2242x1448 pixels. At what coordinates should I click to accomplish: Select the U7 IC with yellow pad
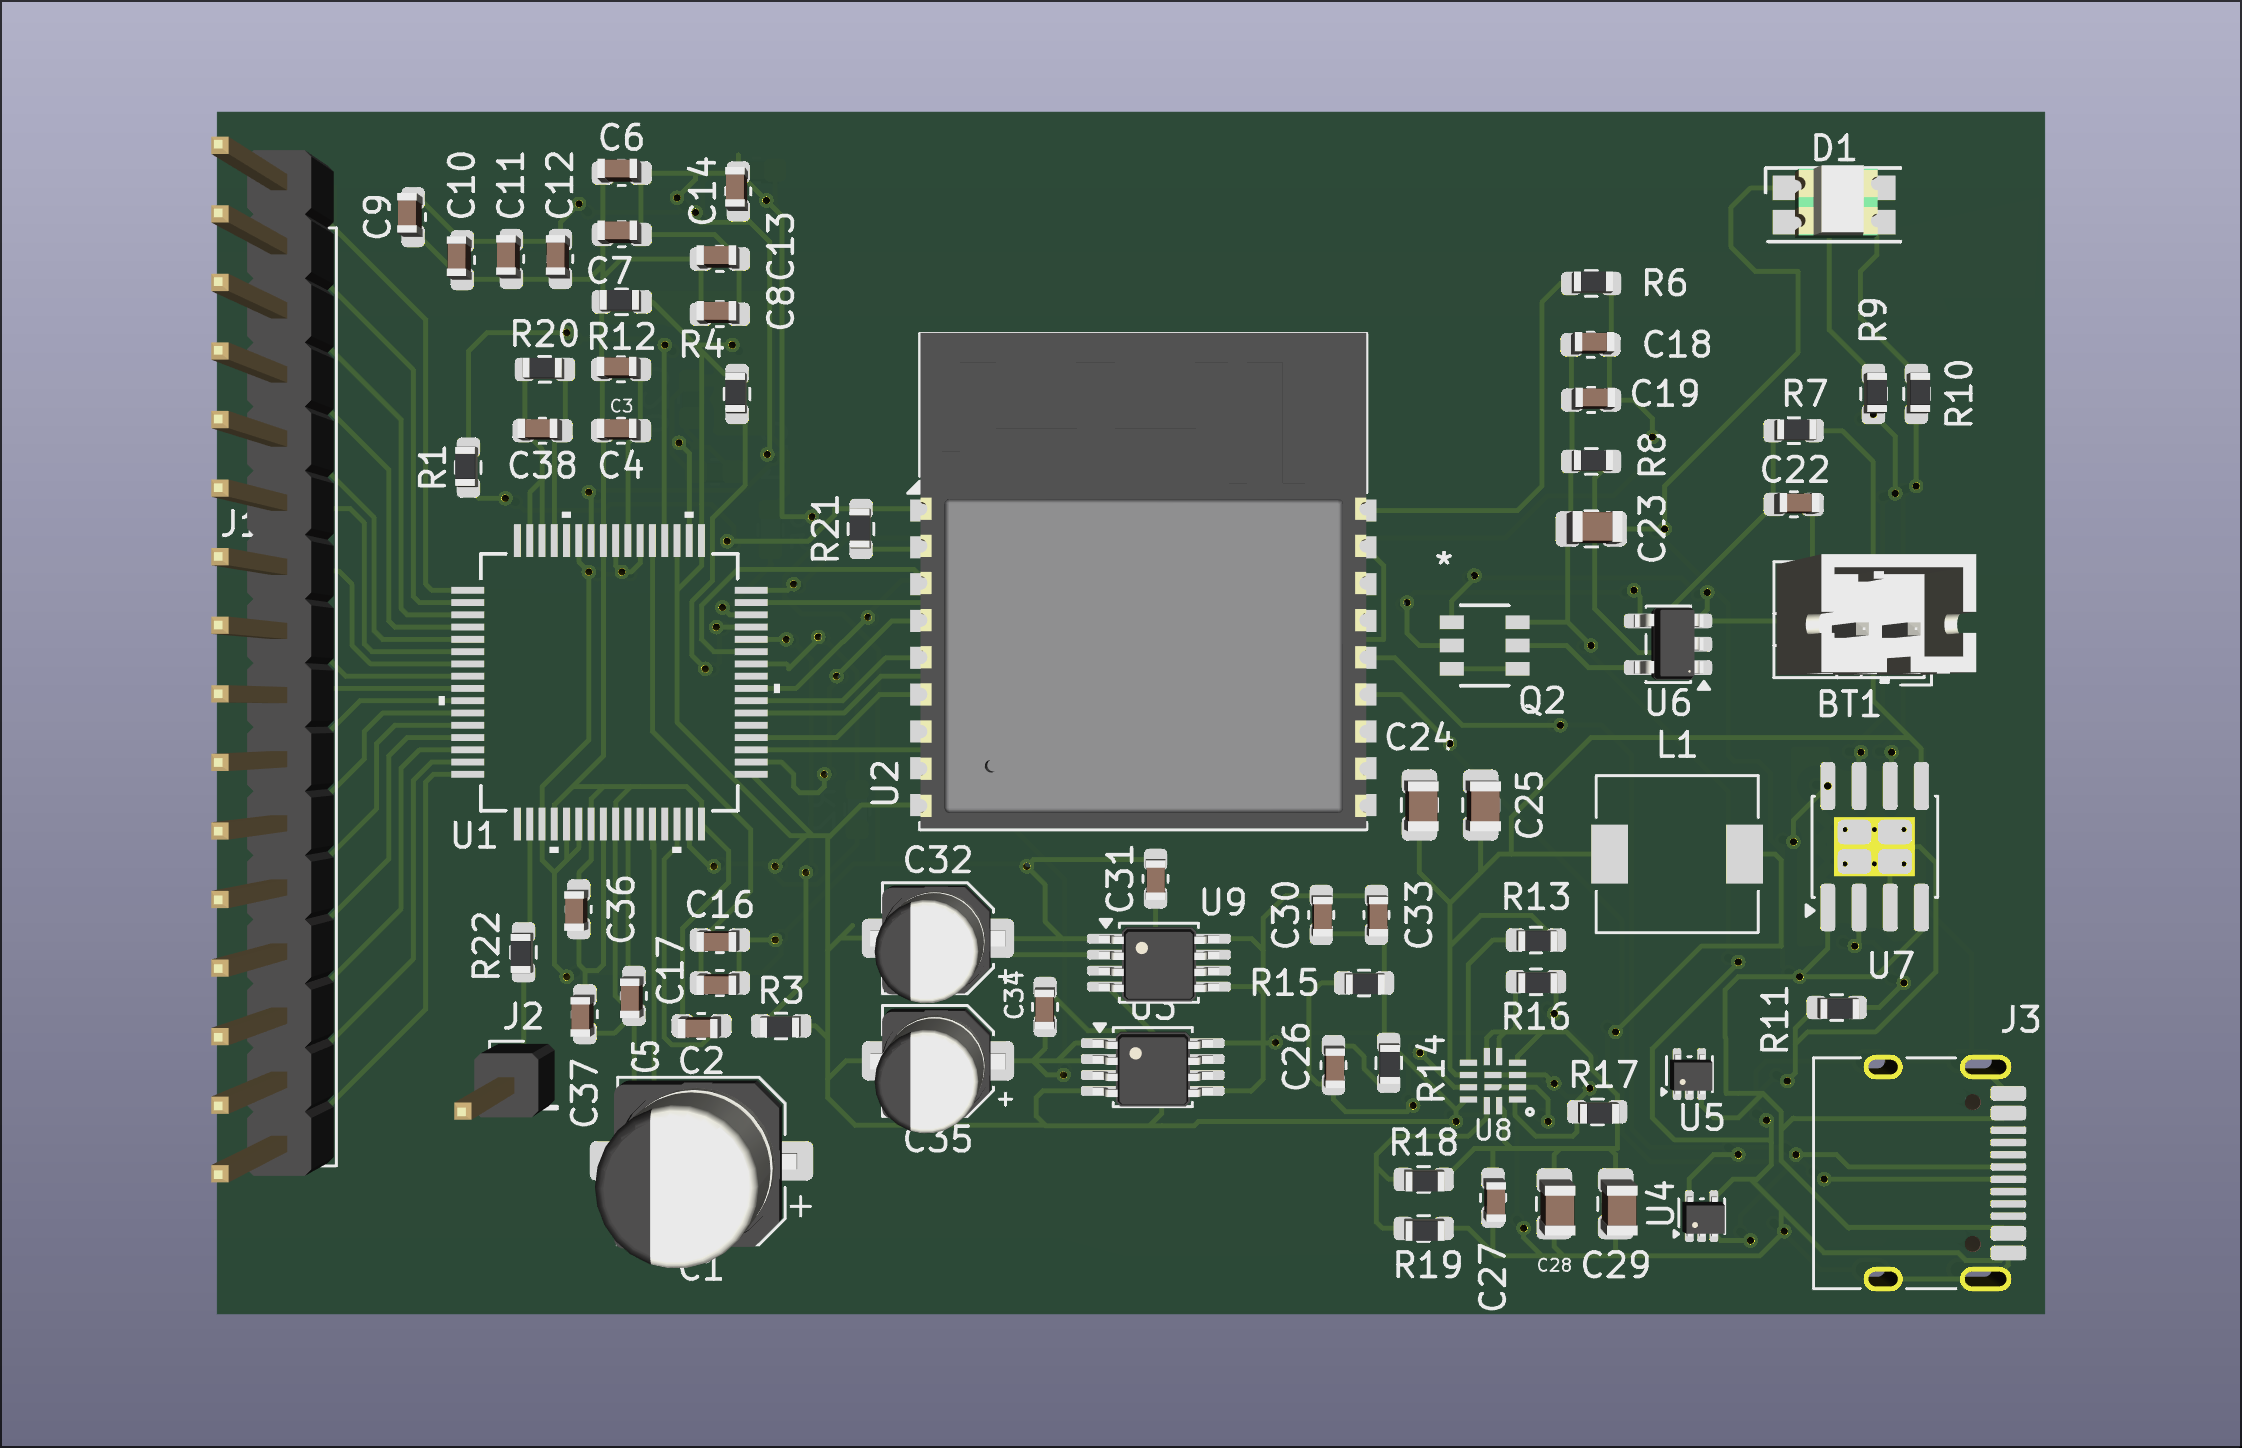point(1875,846)
